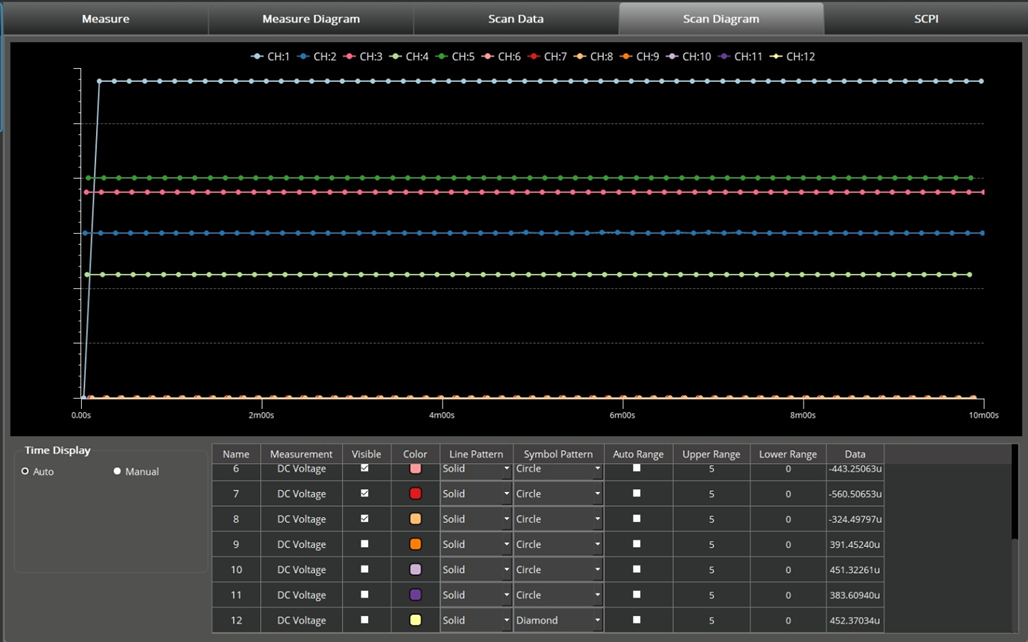Click the CH:6 legend entry
The height and width of the screenshot is (642, 1028).
click(x=501, y=56)
